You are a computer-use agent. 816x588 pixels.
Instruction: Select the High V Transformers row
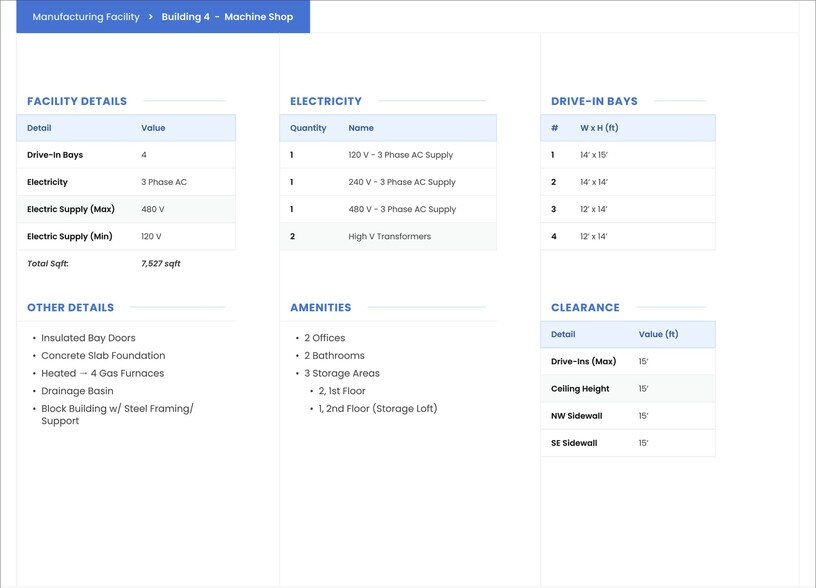tap(388, 237)
